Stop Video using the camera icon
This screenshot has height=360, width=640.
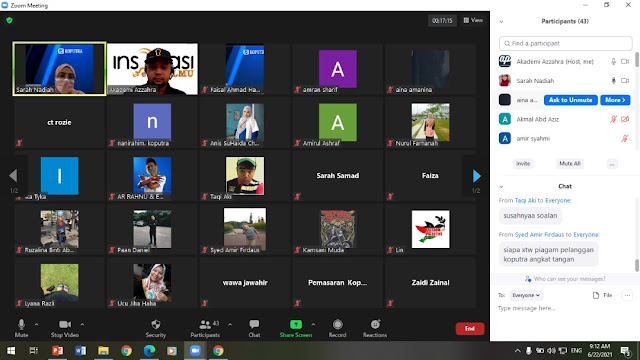pos(64,328)
